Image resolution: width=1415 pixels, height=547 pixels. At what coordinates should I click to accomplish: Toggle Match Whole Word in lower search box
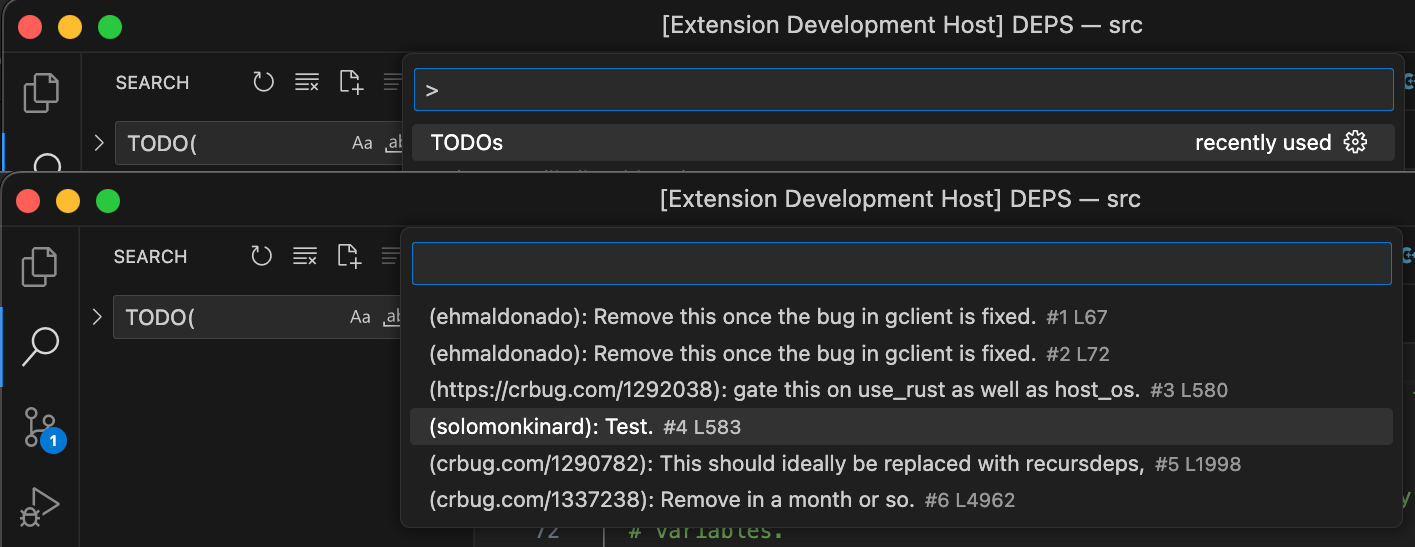(393, 318)
